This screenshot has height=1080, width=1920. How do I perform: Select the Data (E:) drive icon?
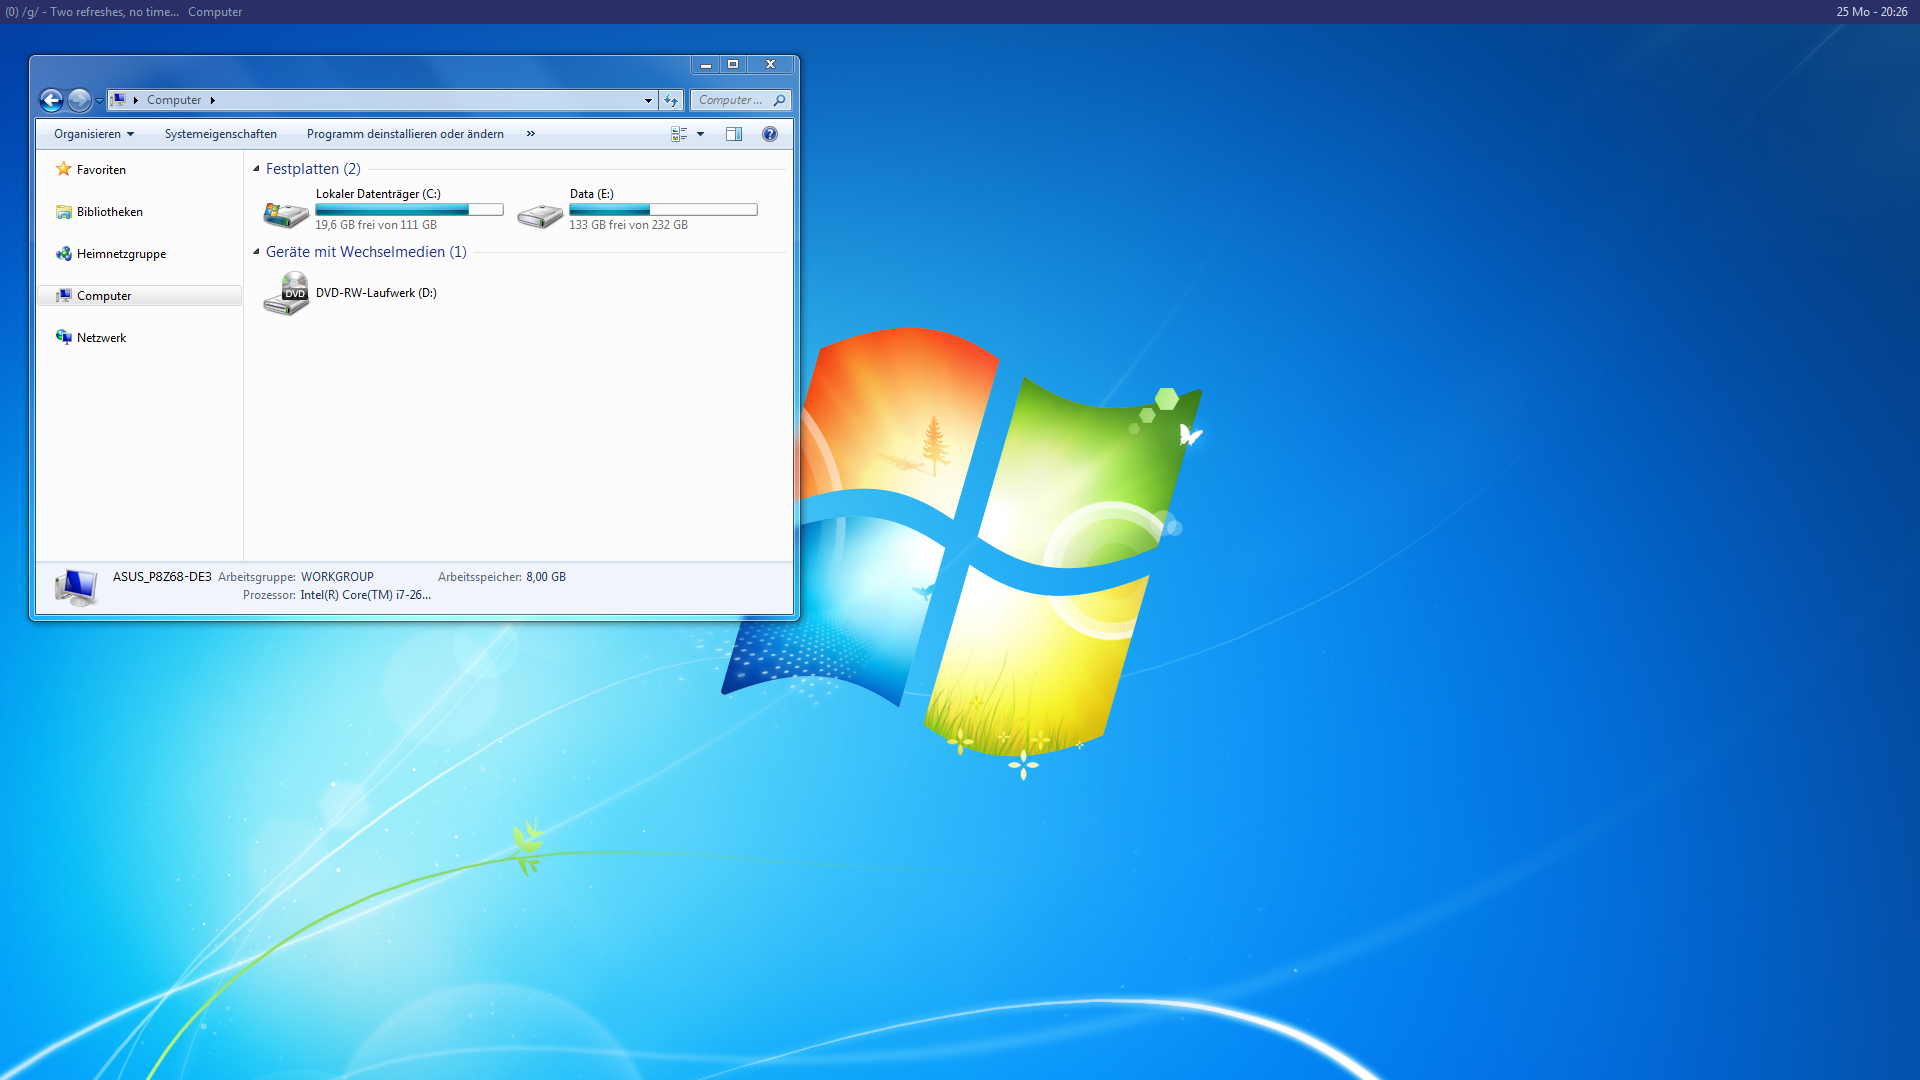pyautogui.click(x=540, y=215)
